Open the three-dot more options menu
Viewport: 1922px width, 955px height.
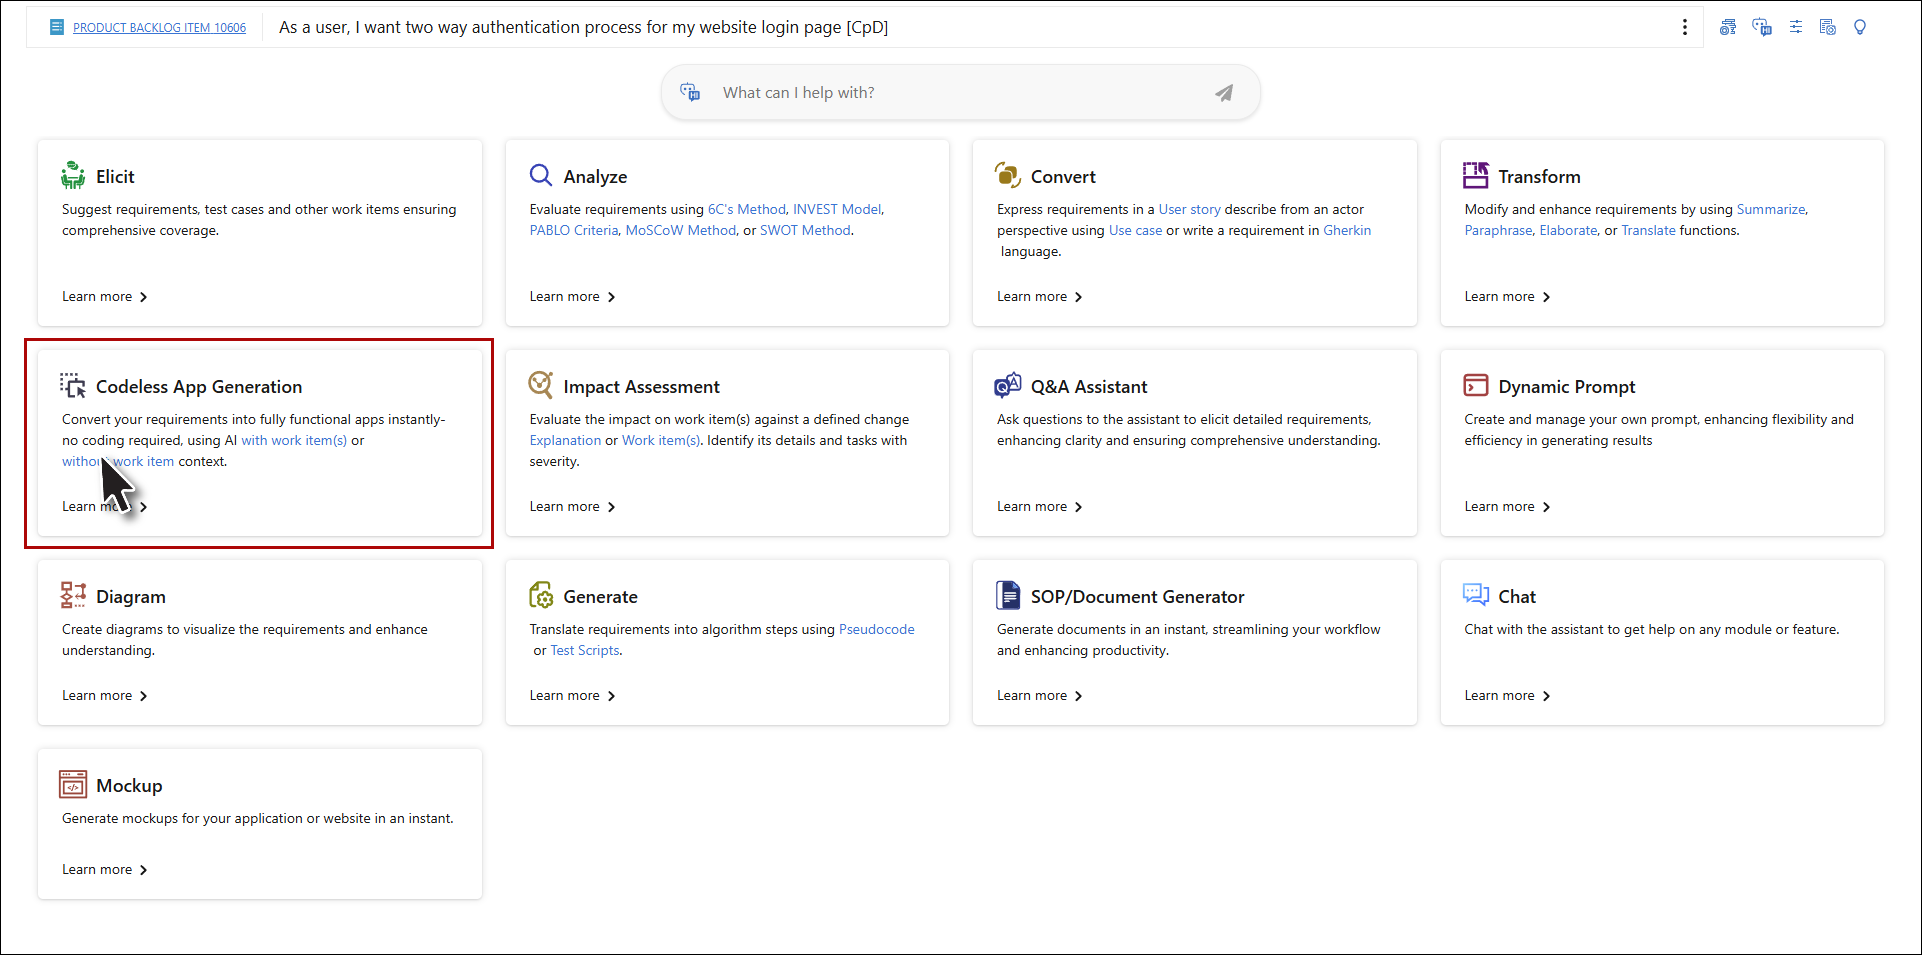coord(1685,27)
